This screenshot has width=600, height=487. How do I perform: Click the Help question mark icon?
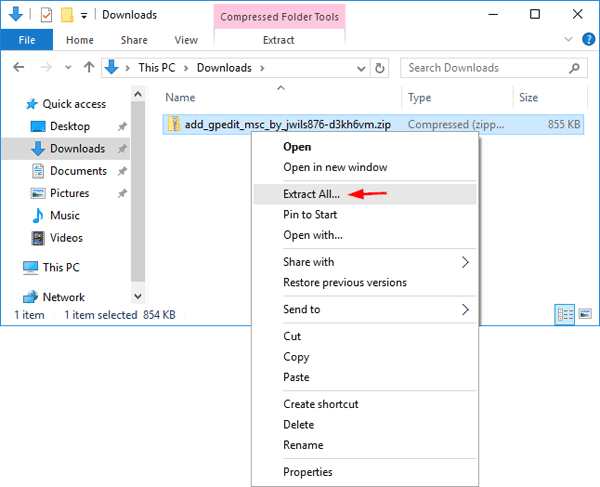click(x=588, y=40)
